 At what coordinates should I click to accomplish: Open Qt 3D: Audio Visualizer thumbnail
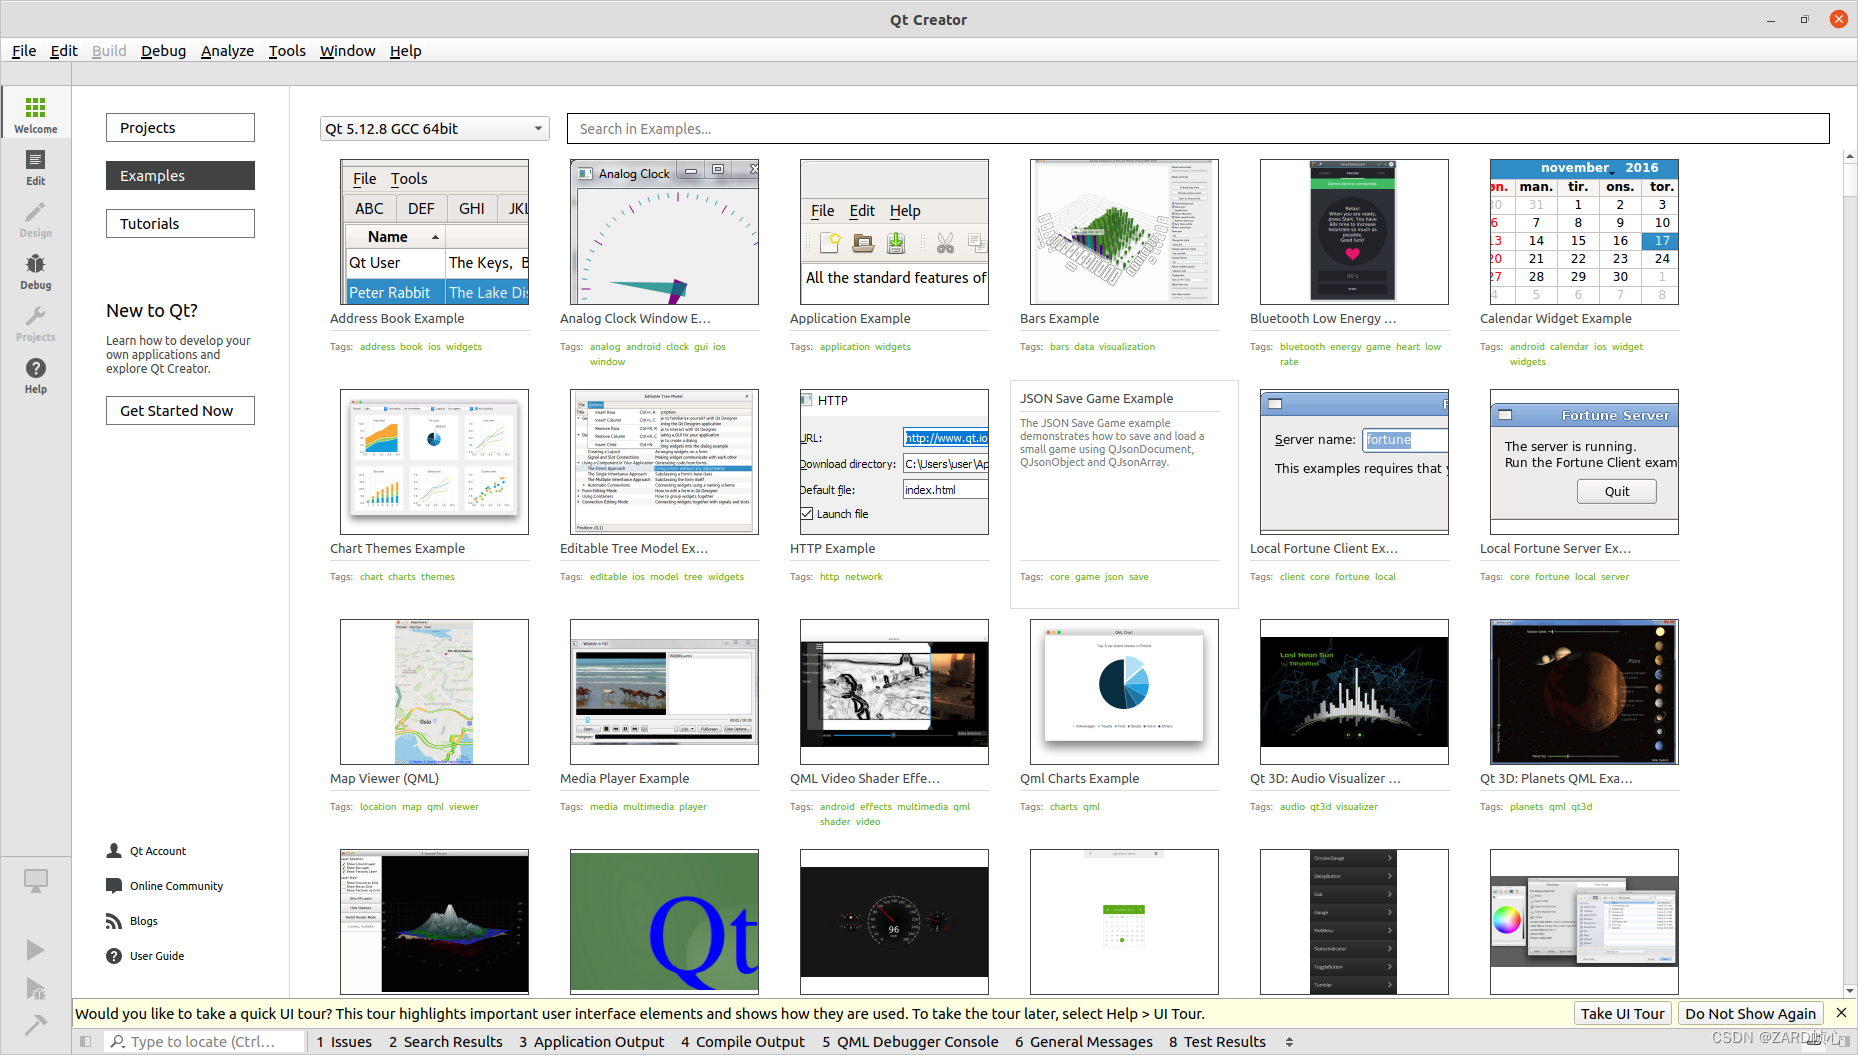tap(1354, 692)
